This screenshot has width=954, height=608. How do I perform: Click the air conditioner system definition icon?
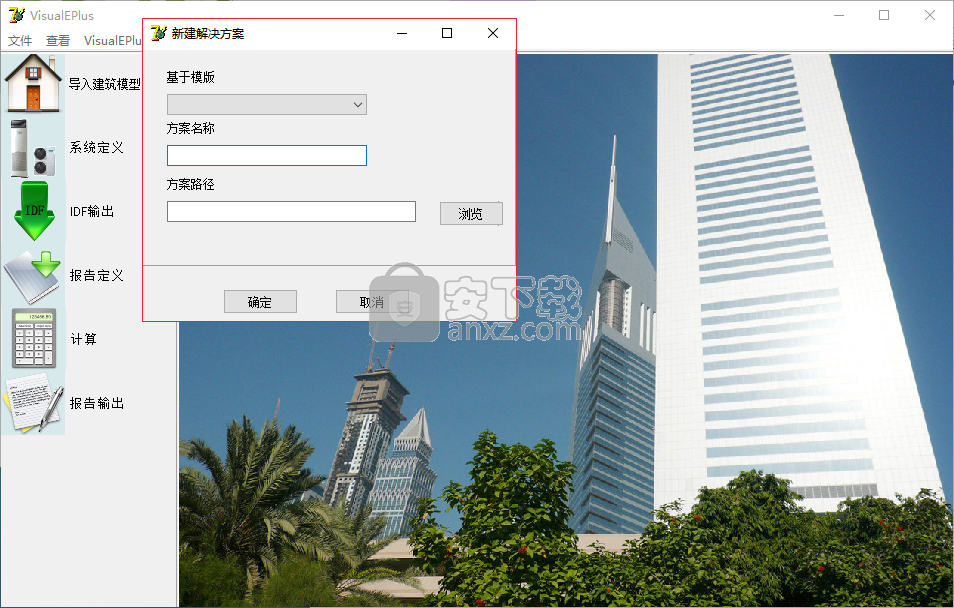[x=33, y=148]
